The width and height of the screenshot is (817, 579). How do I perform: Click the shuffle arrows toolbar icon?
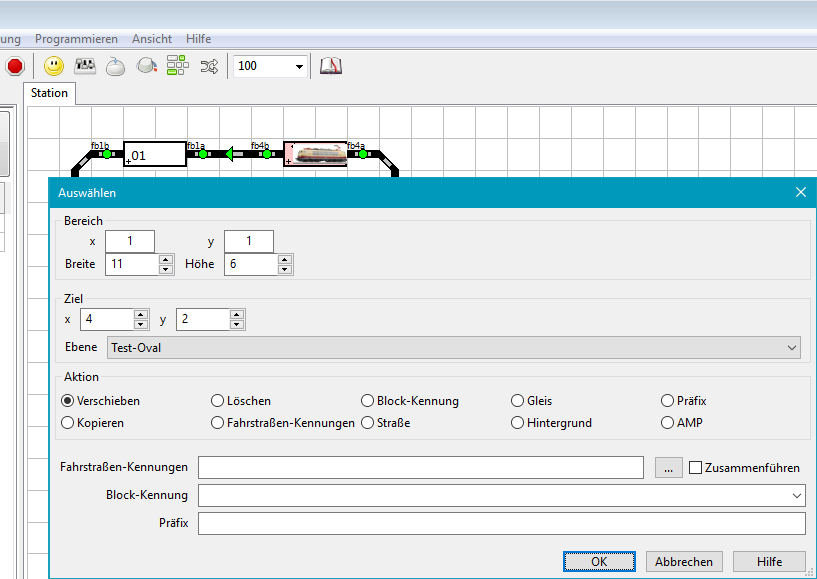[209, 66]
